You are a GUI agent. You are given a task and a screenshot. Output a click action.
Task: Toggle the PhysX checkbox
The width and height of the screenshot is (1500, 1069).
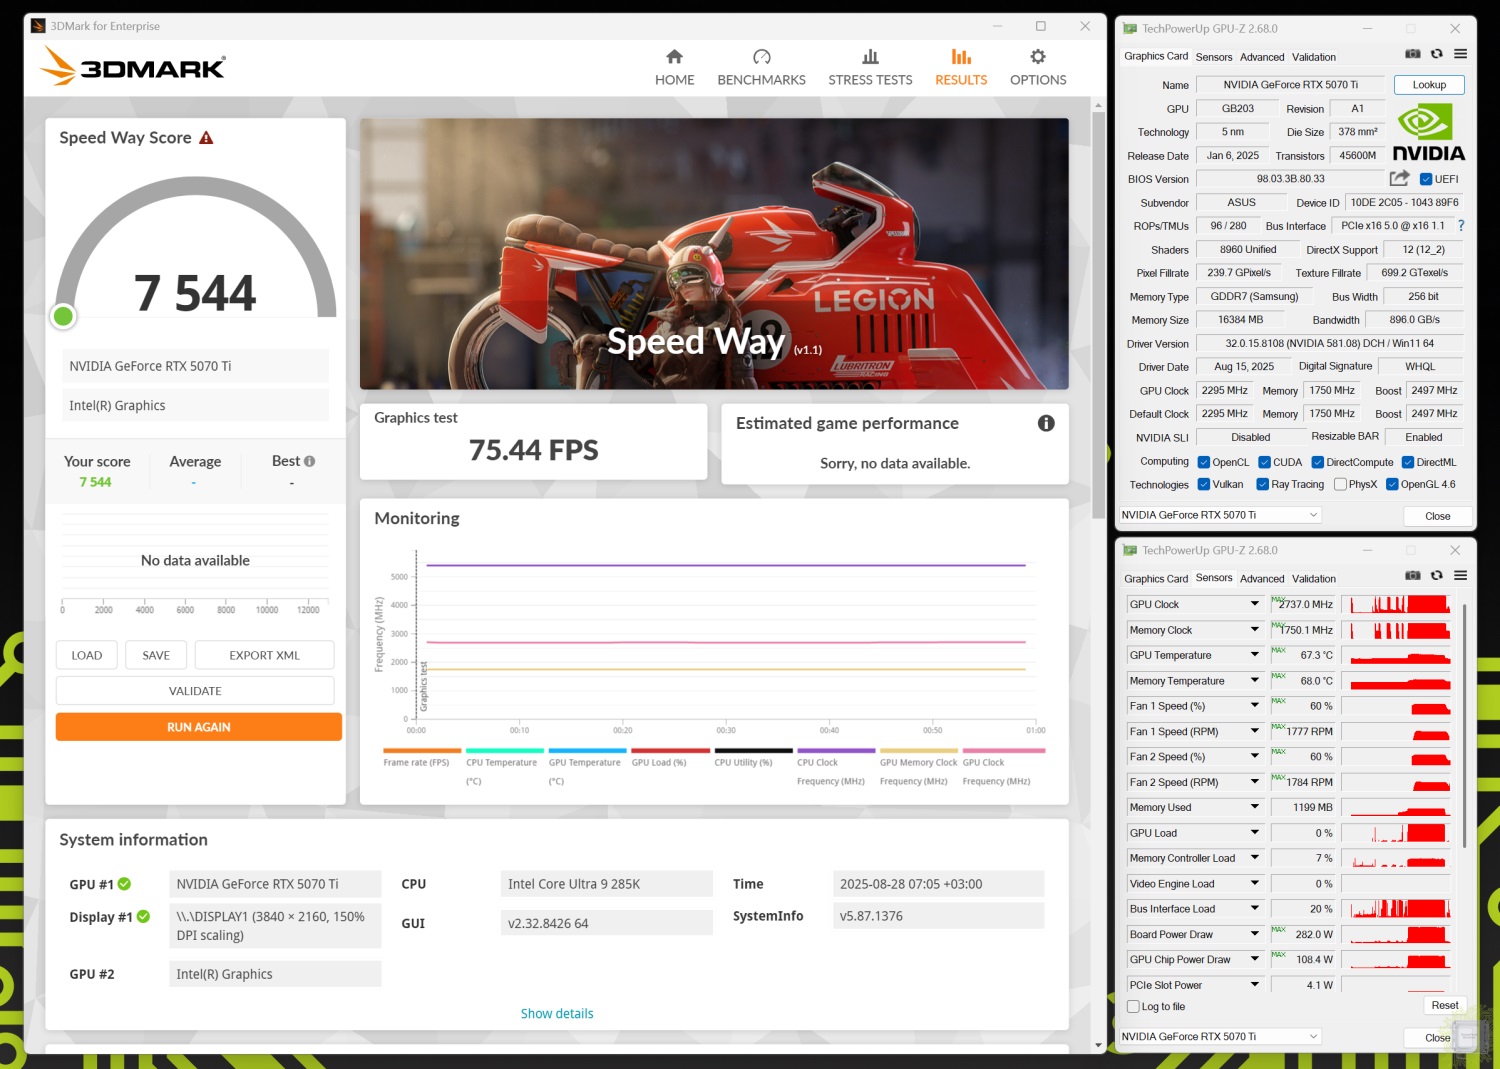[x=1340, y=485]
